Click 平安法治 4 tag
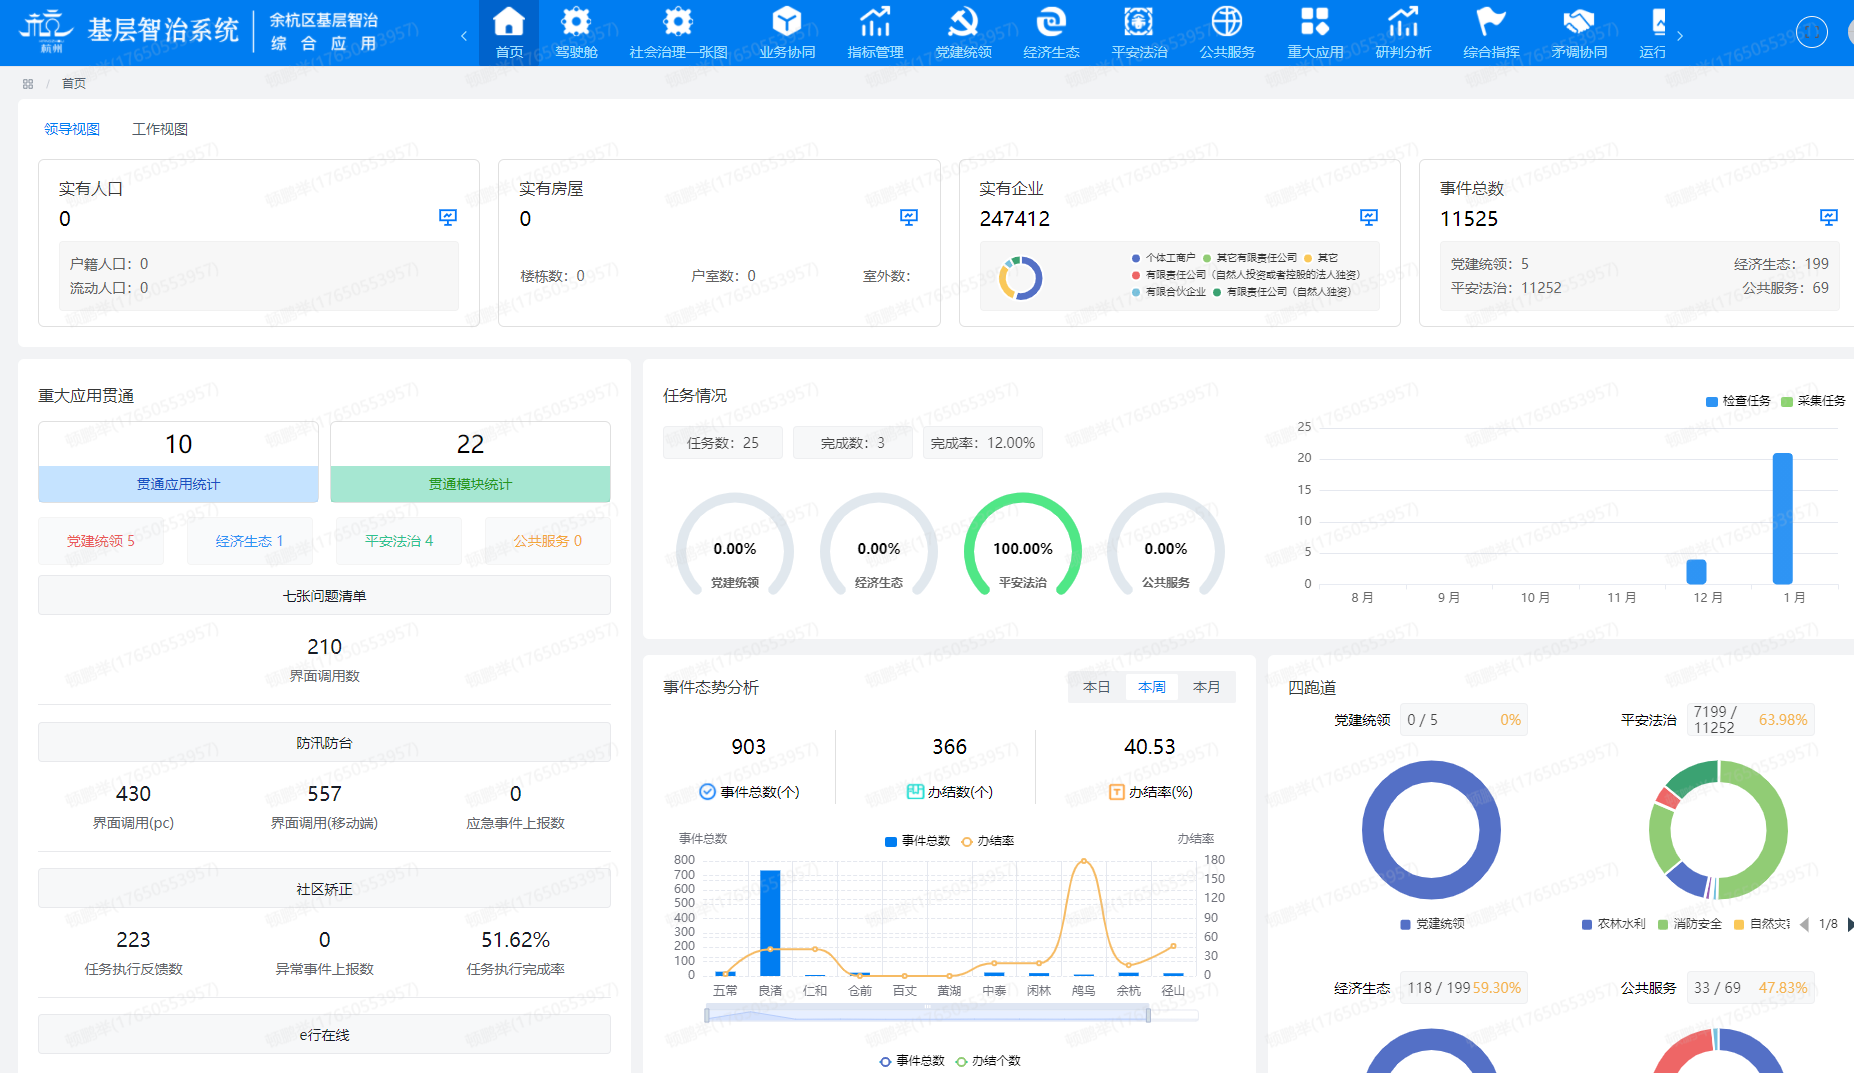The height and width of the screenshot is (1073, 1854). pyautogui.click(x=399, y=541)
